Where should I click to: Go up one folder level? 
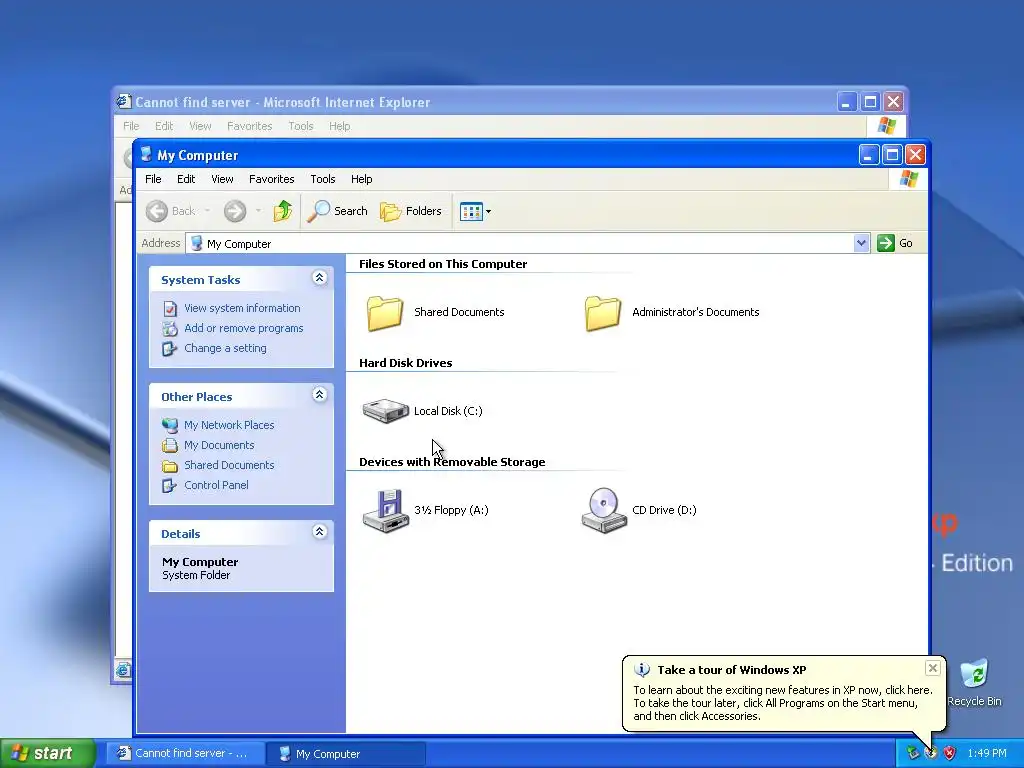(x=282, y=211)
